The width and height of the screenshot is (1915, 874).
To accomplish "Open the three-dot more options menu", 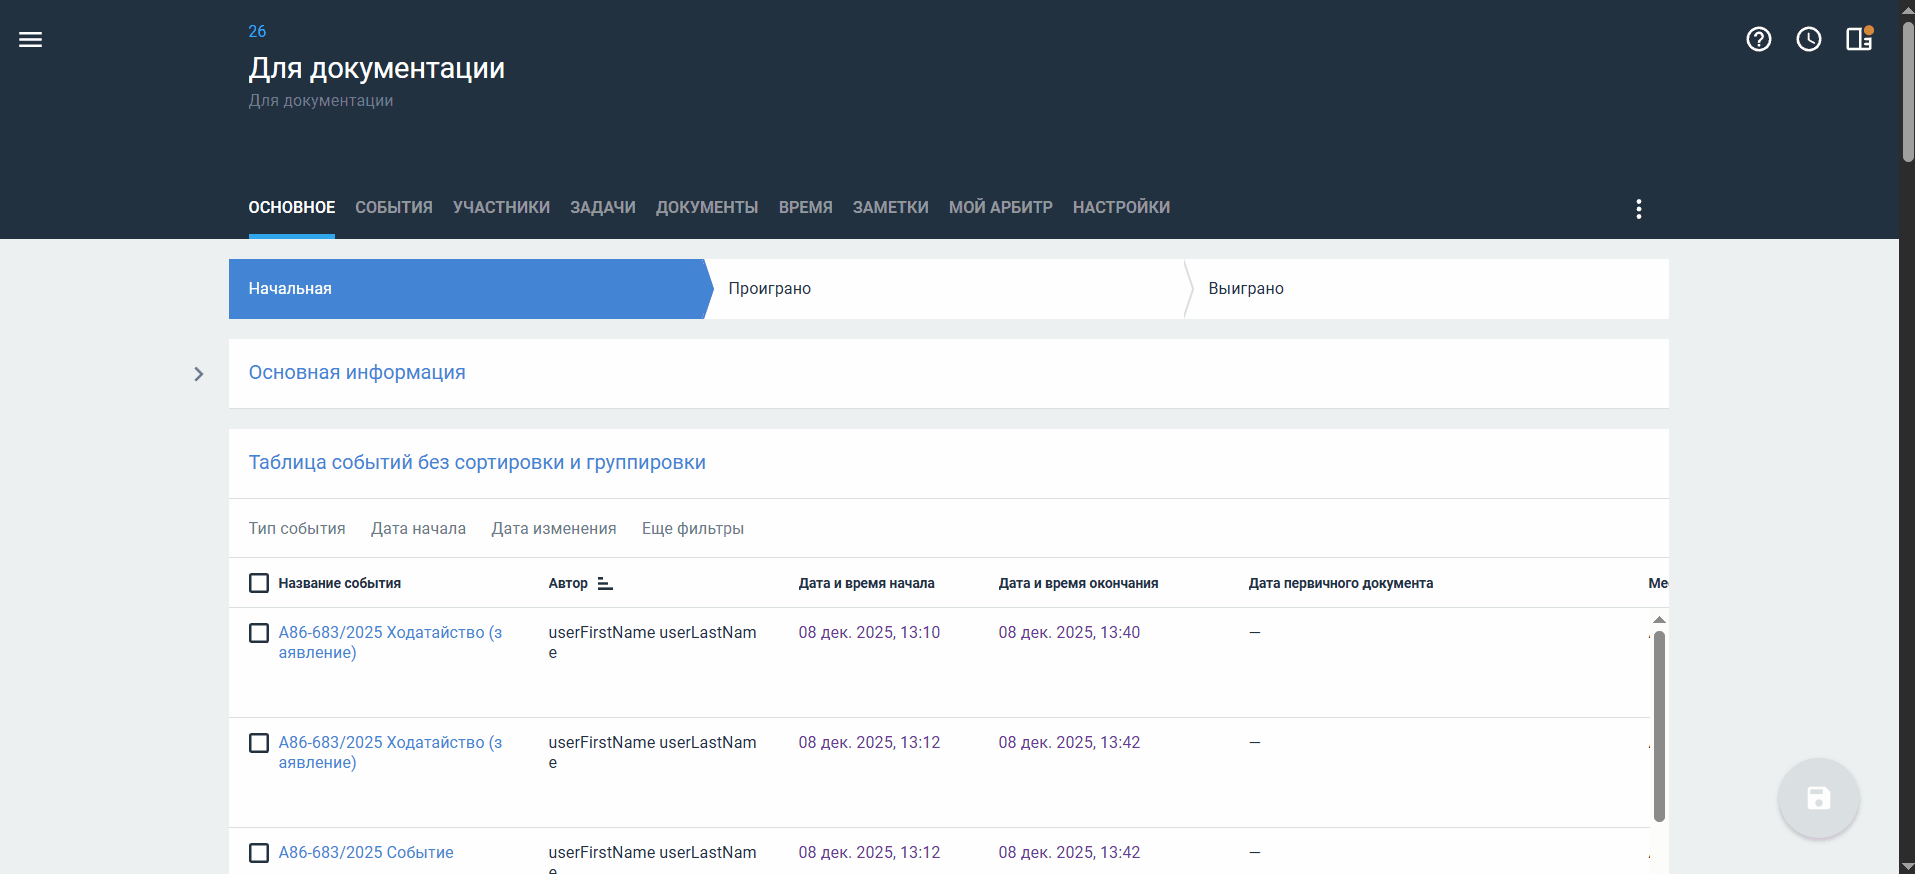I will [x=1638, y=208].
